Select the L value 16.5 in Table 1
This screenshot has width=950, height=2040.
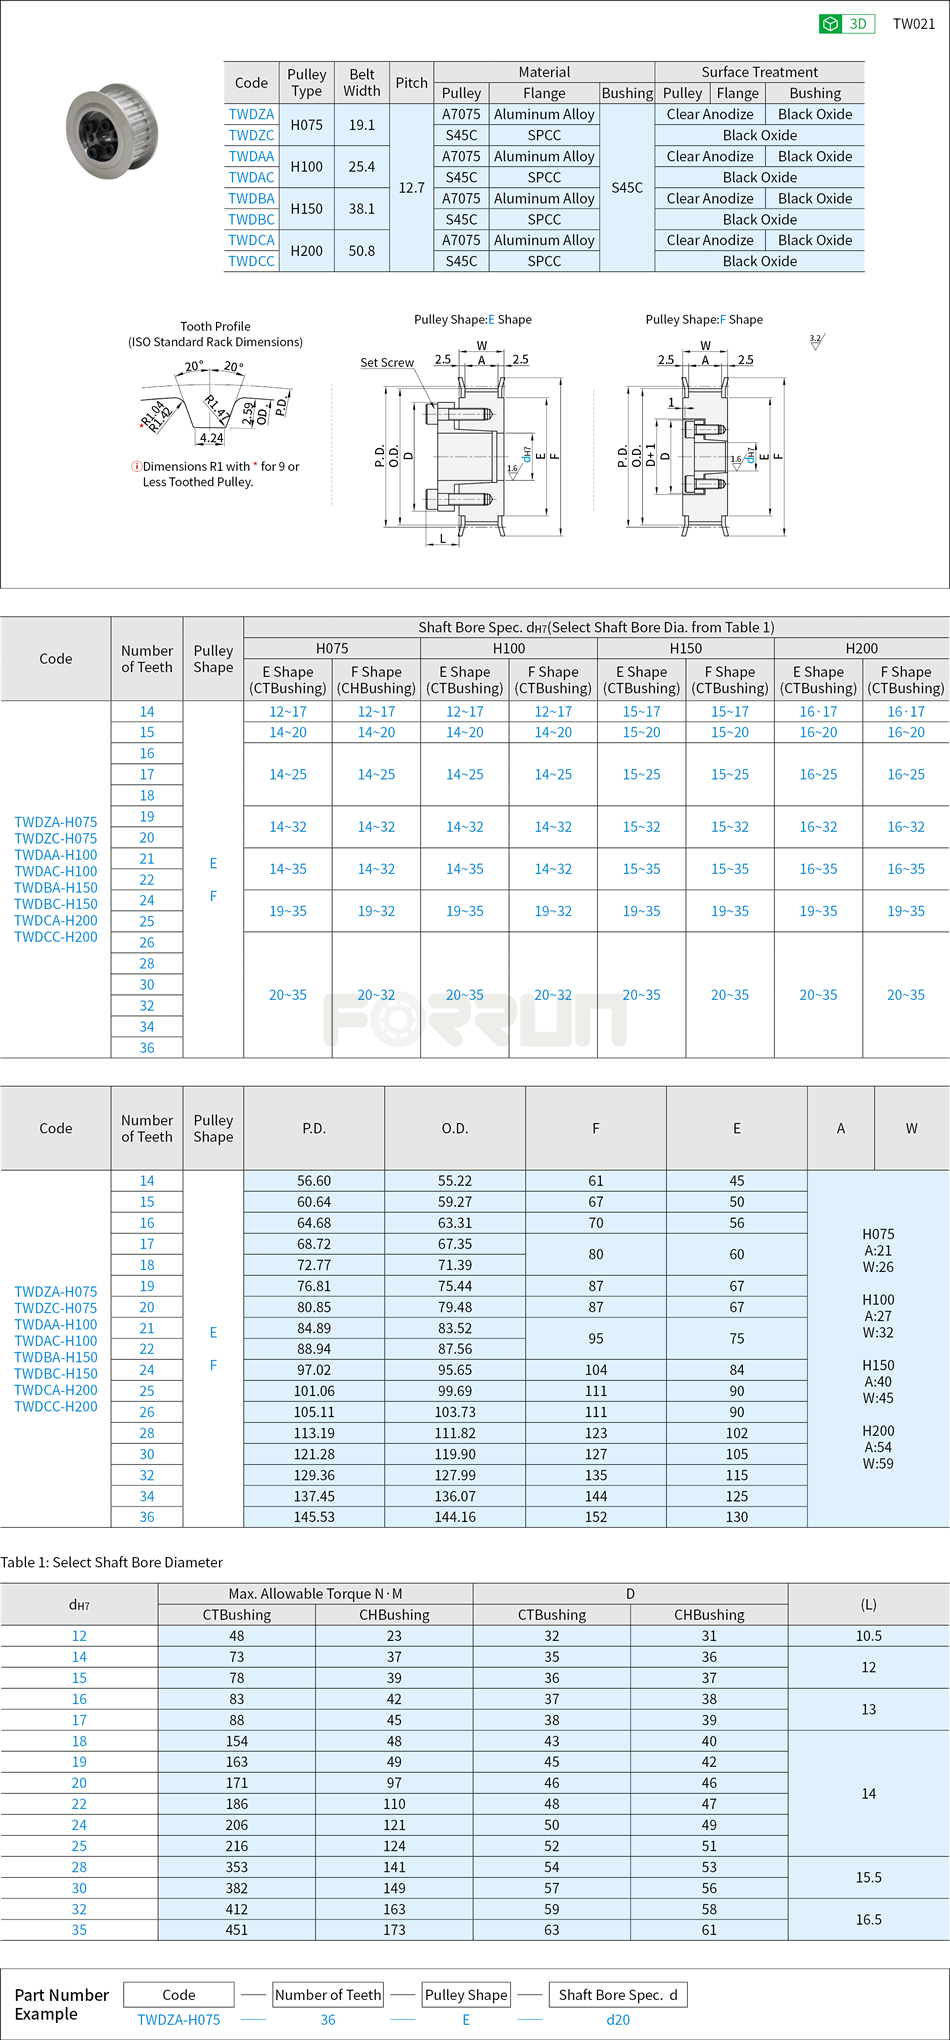[868, 1920]
